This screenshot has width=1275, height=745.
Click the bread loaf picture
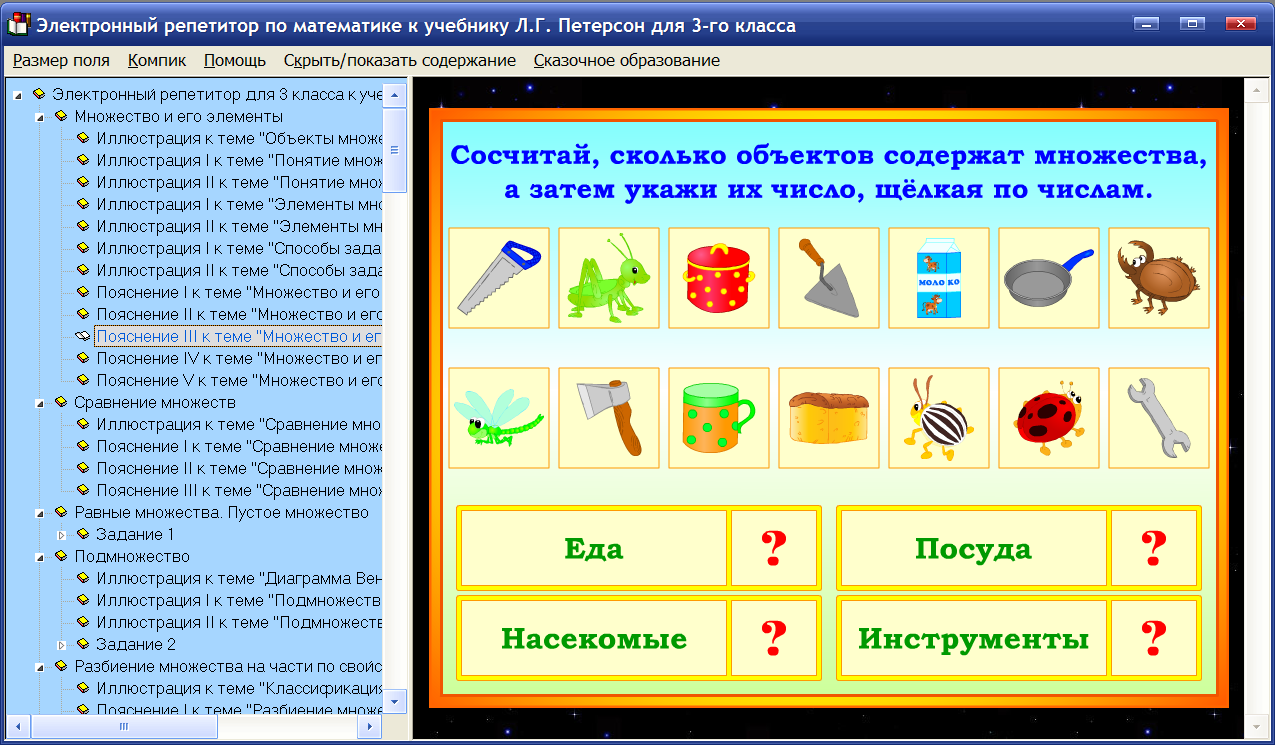pyautogui.click(x=828, y=418)
